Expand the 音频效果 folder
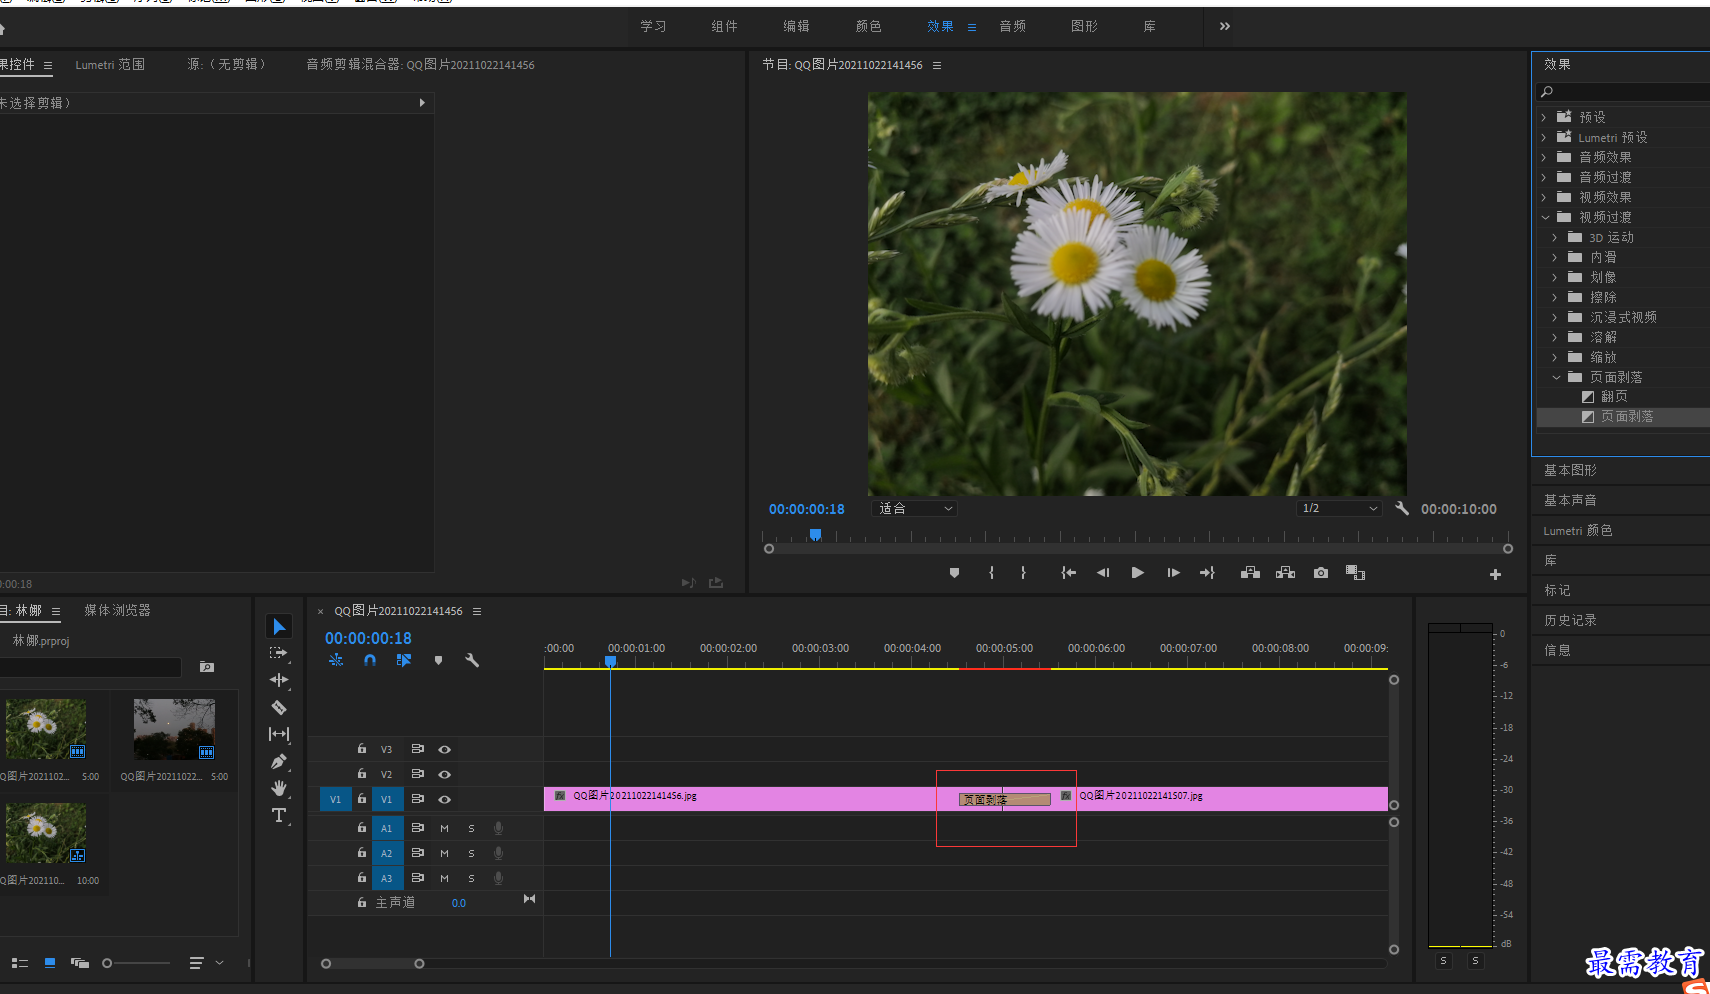1710x994 pixels. (1544, 157)
